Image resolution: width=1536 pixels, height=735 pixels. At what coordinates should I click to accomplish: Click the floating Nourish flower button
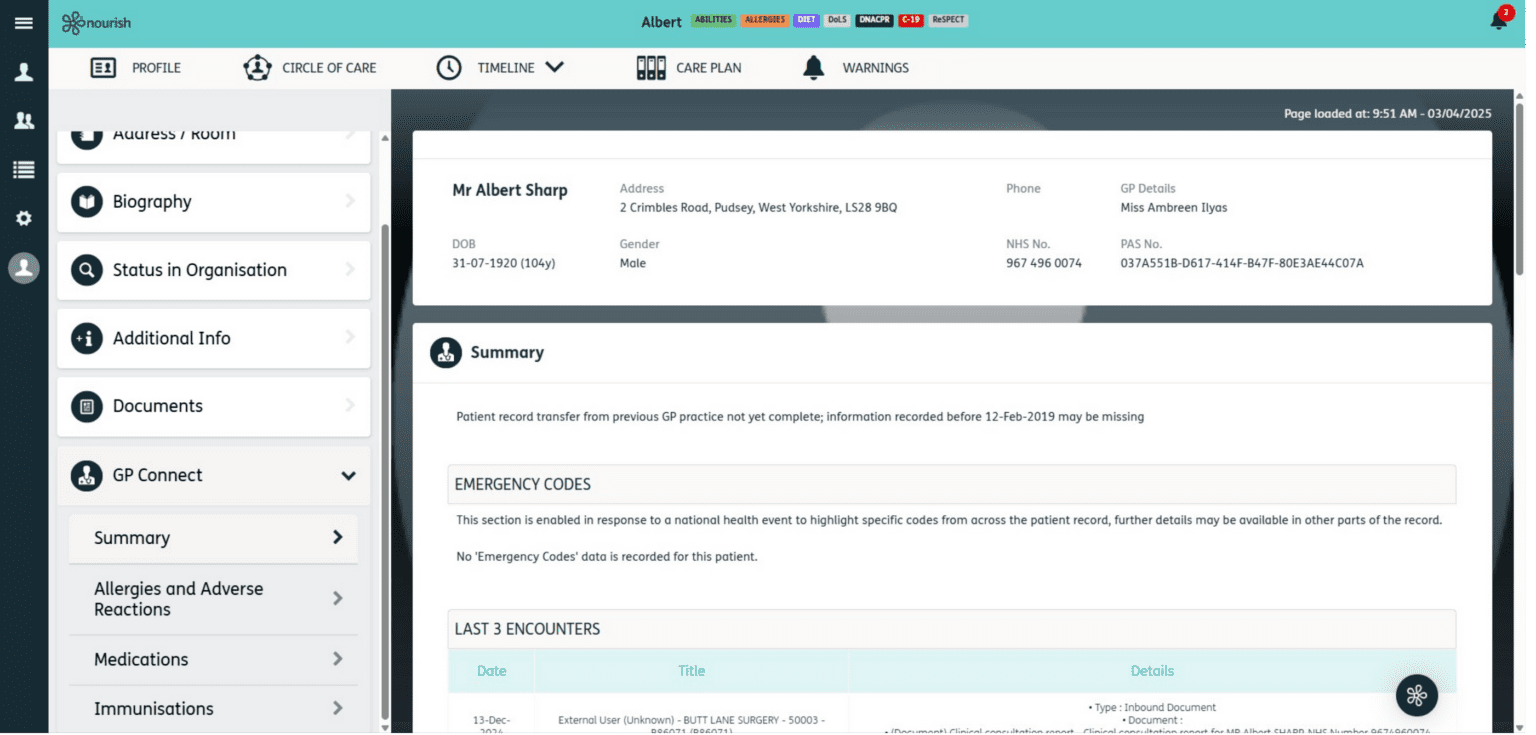tap(1416, 695)
